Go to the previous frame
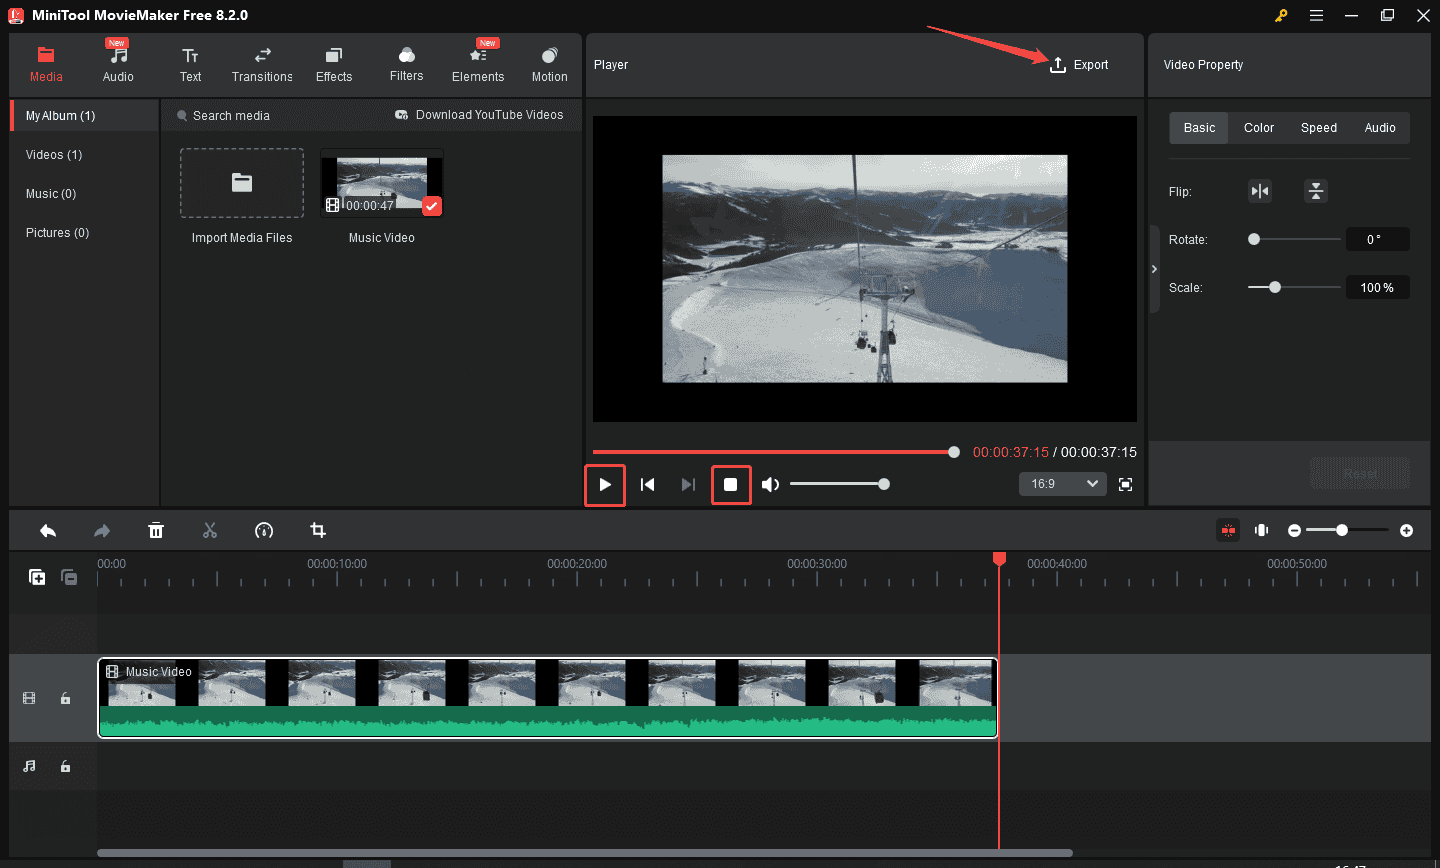Screen dimensions: 1440x868 [647, 485]
